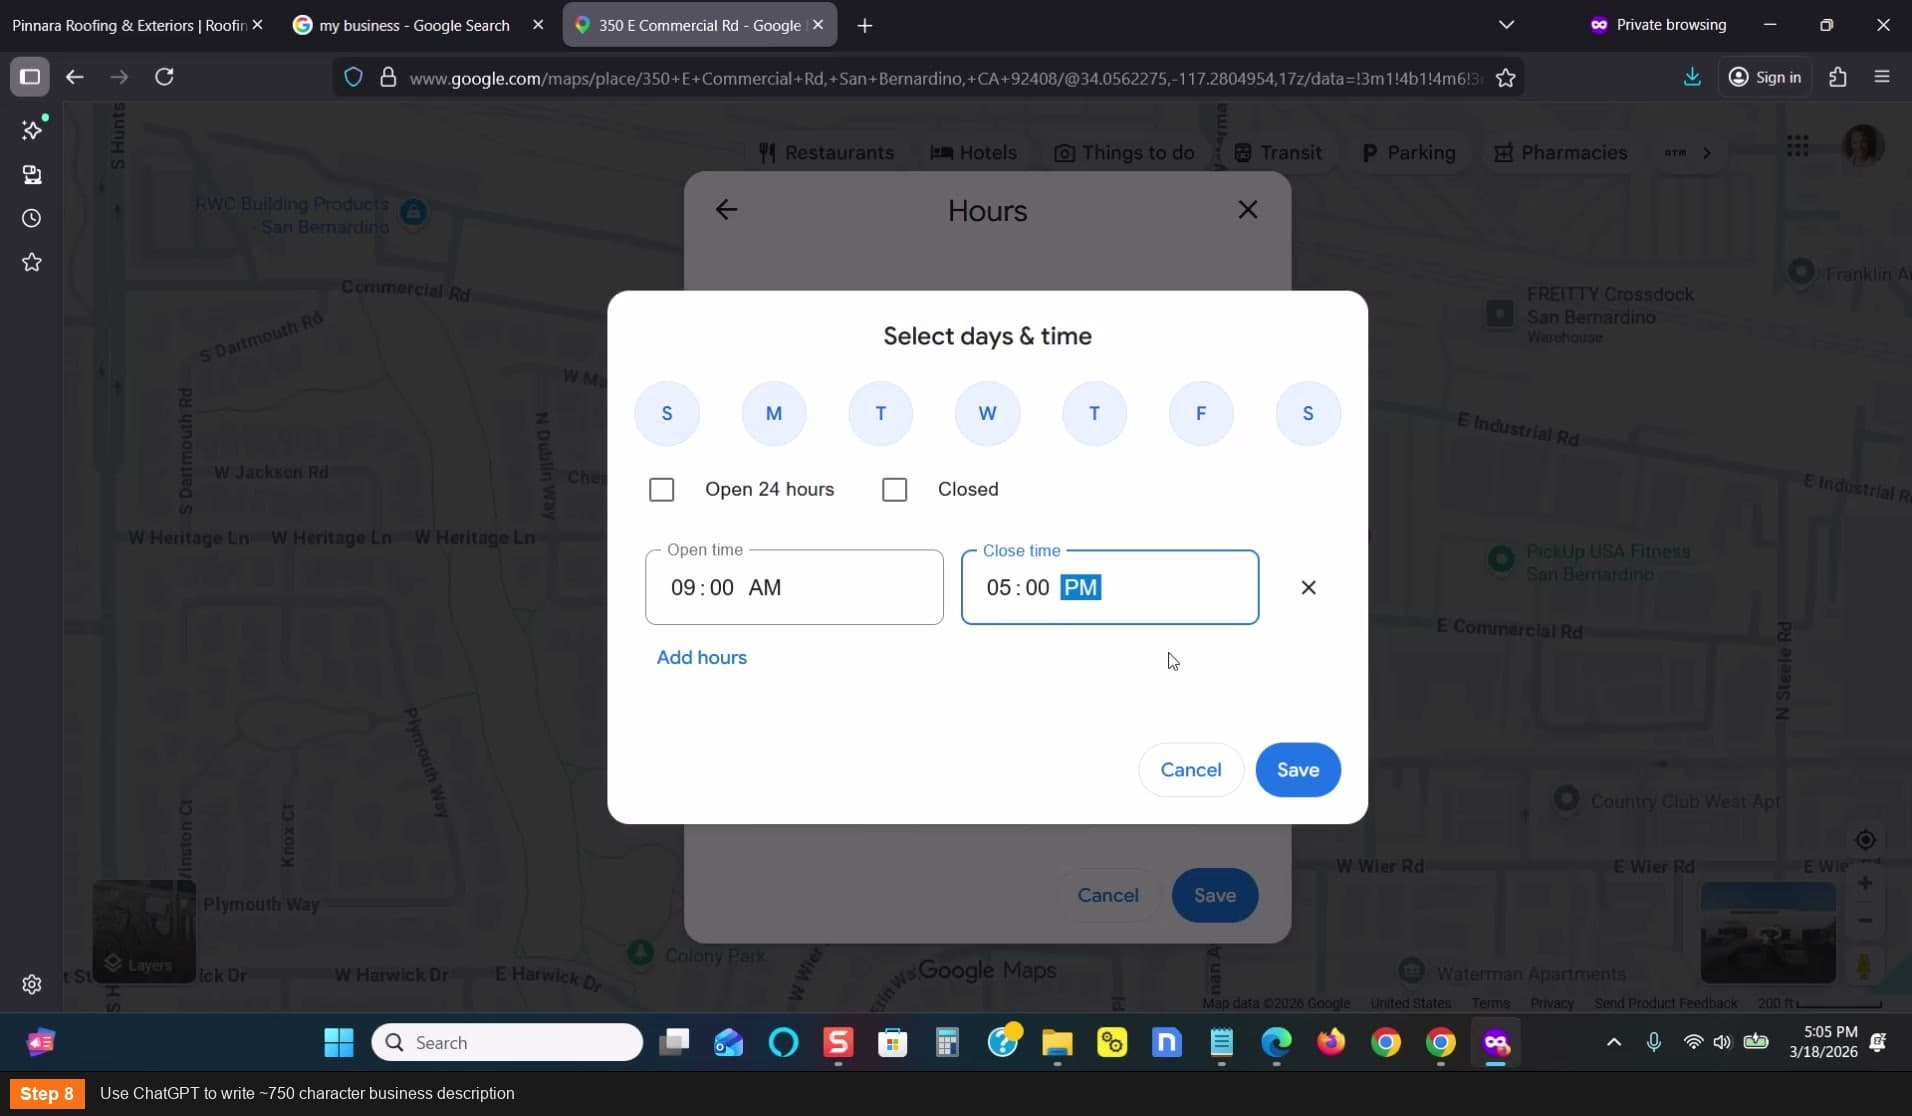Viewport: 1912px width, 1116px height.
Task: Open the extensions puzzle icon
Action: [x=1838, y=77]
